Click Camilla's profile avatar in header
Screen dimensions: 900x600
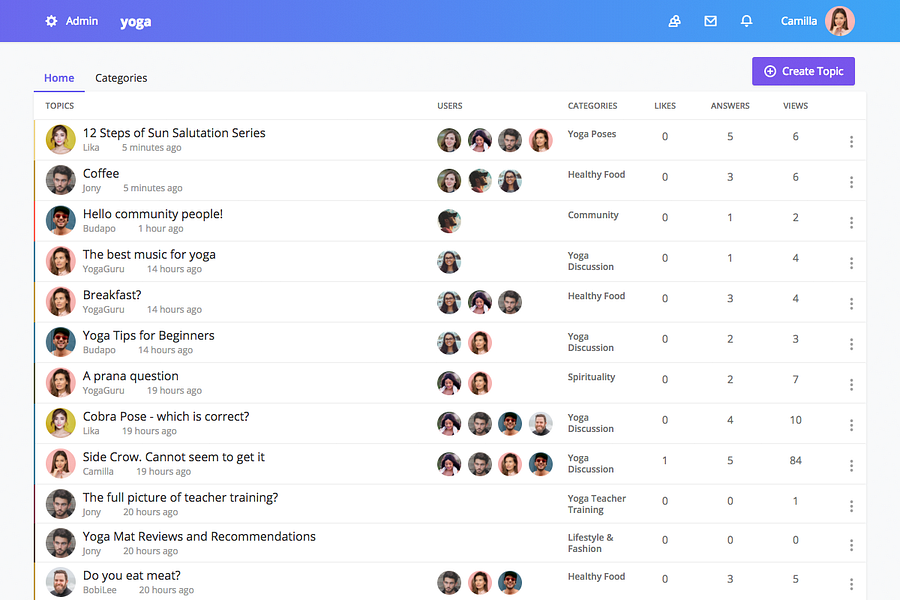(840, 21)
